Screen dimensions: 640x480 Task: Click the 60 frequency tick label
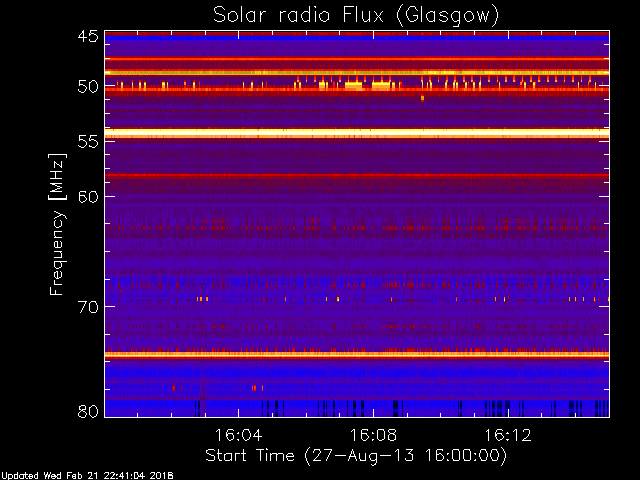(x=88, y=196)
